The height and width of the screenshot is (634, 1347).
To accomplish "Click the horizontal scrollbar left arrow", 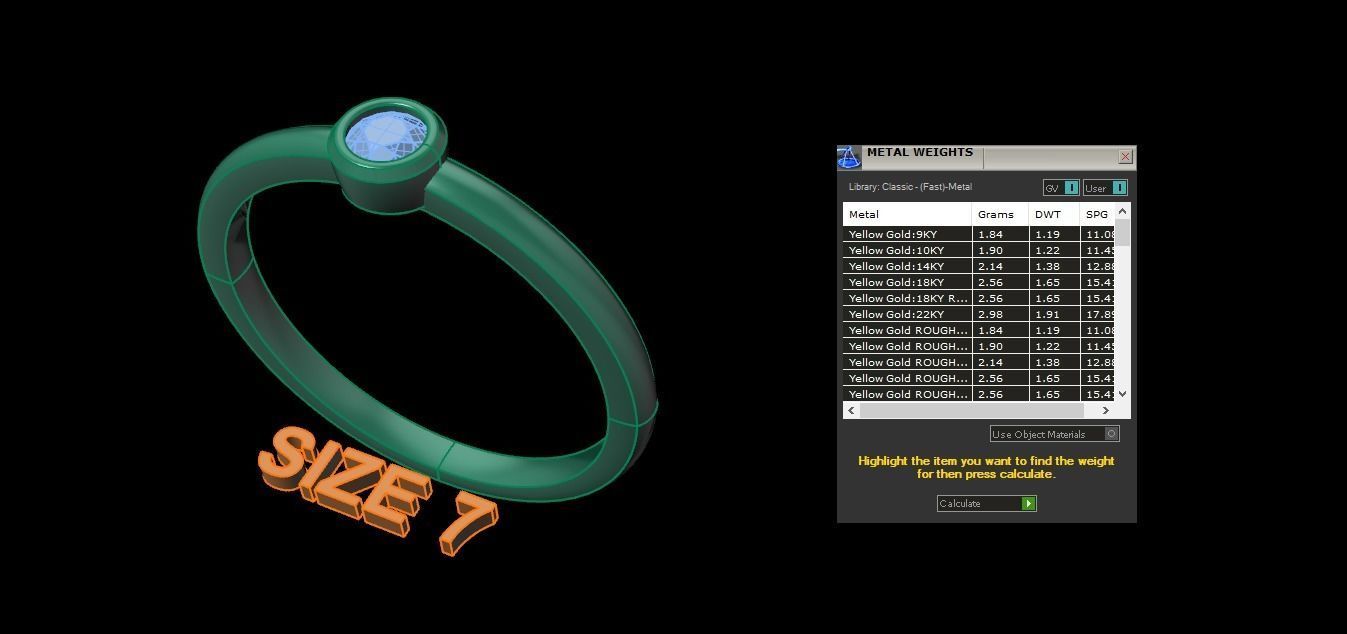I will coord(852,410).
